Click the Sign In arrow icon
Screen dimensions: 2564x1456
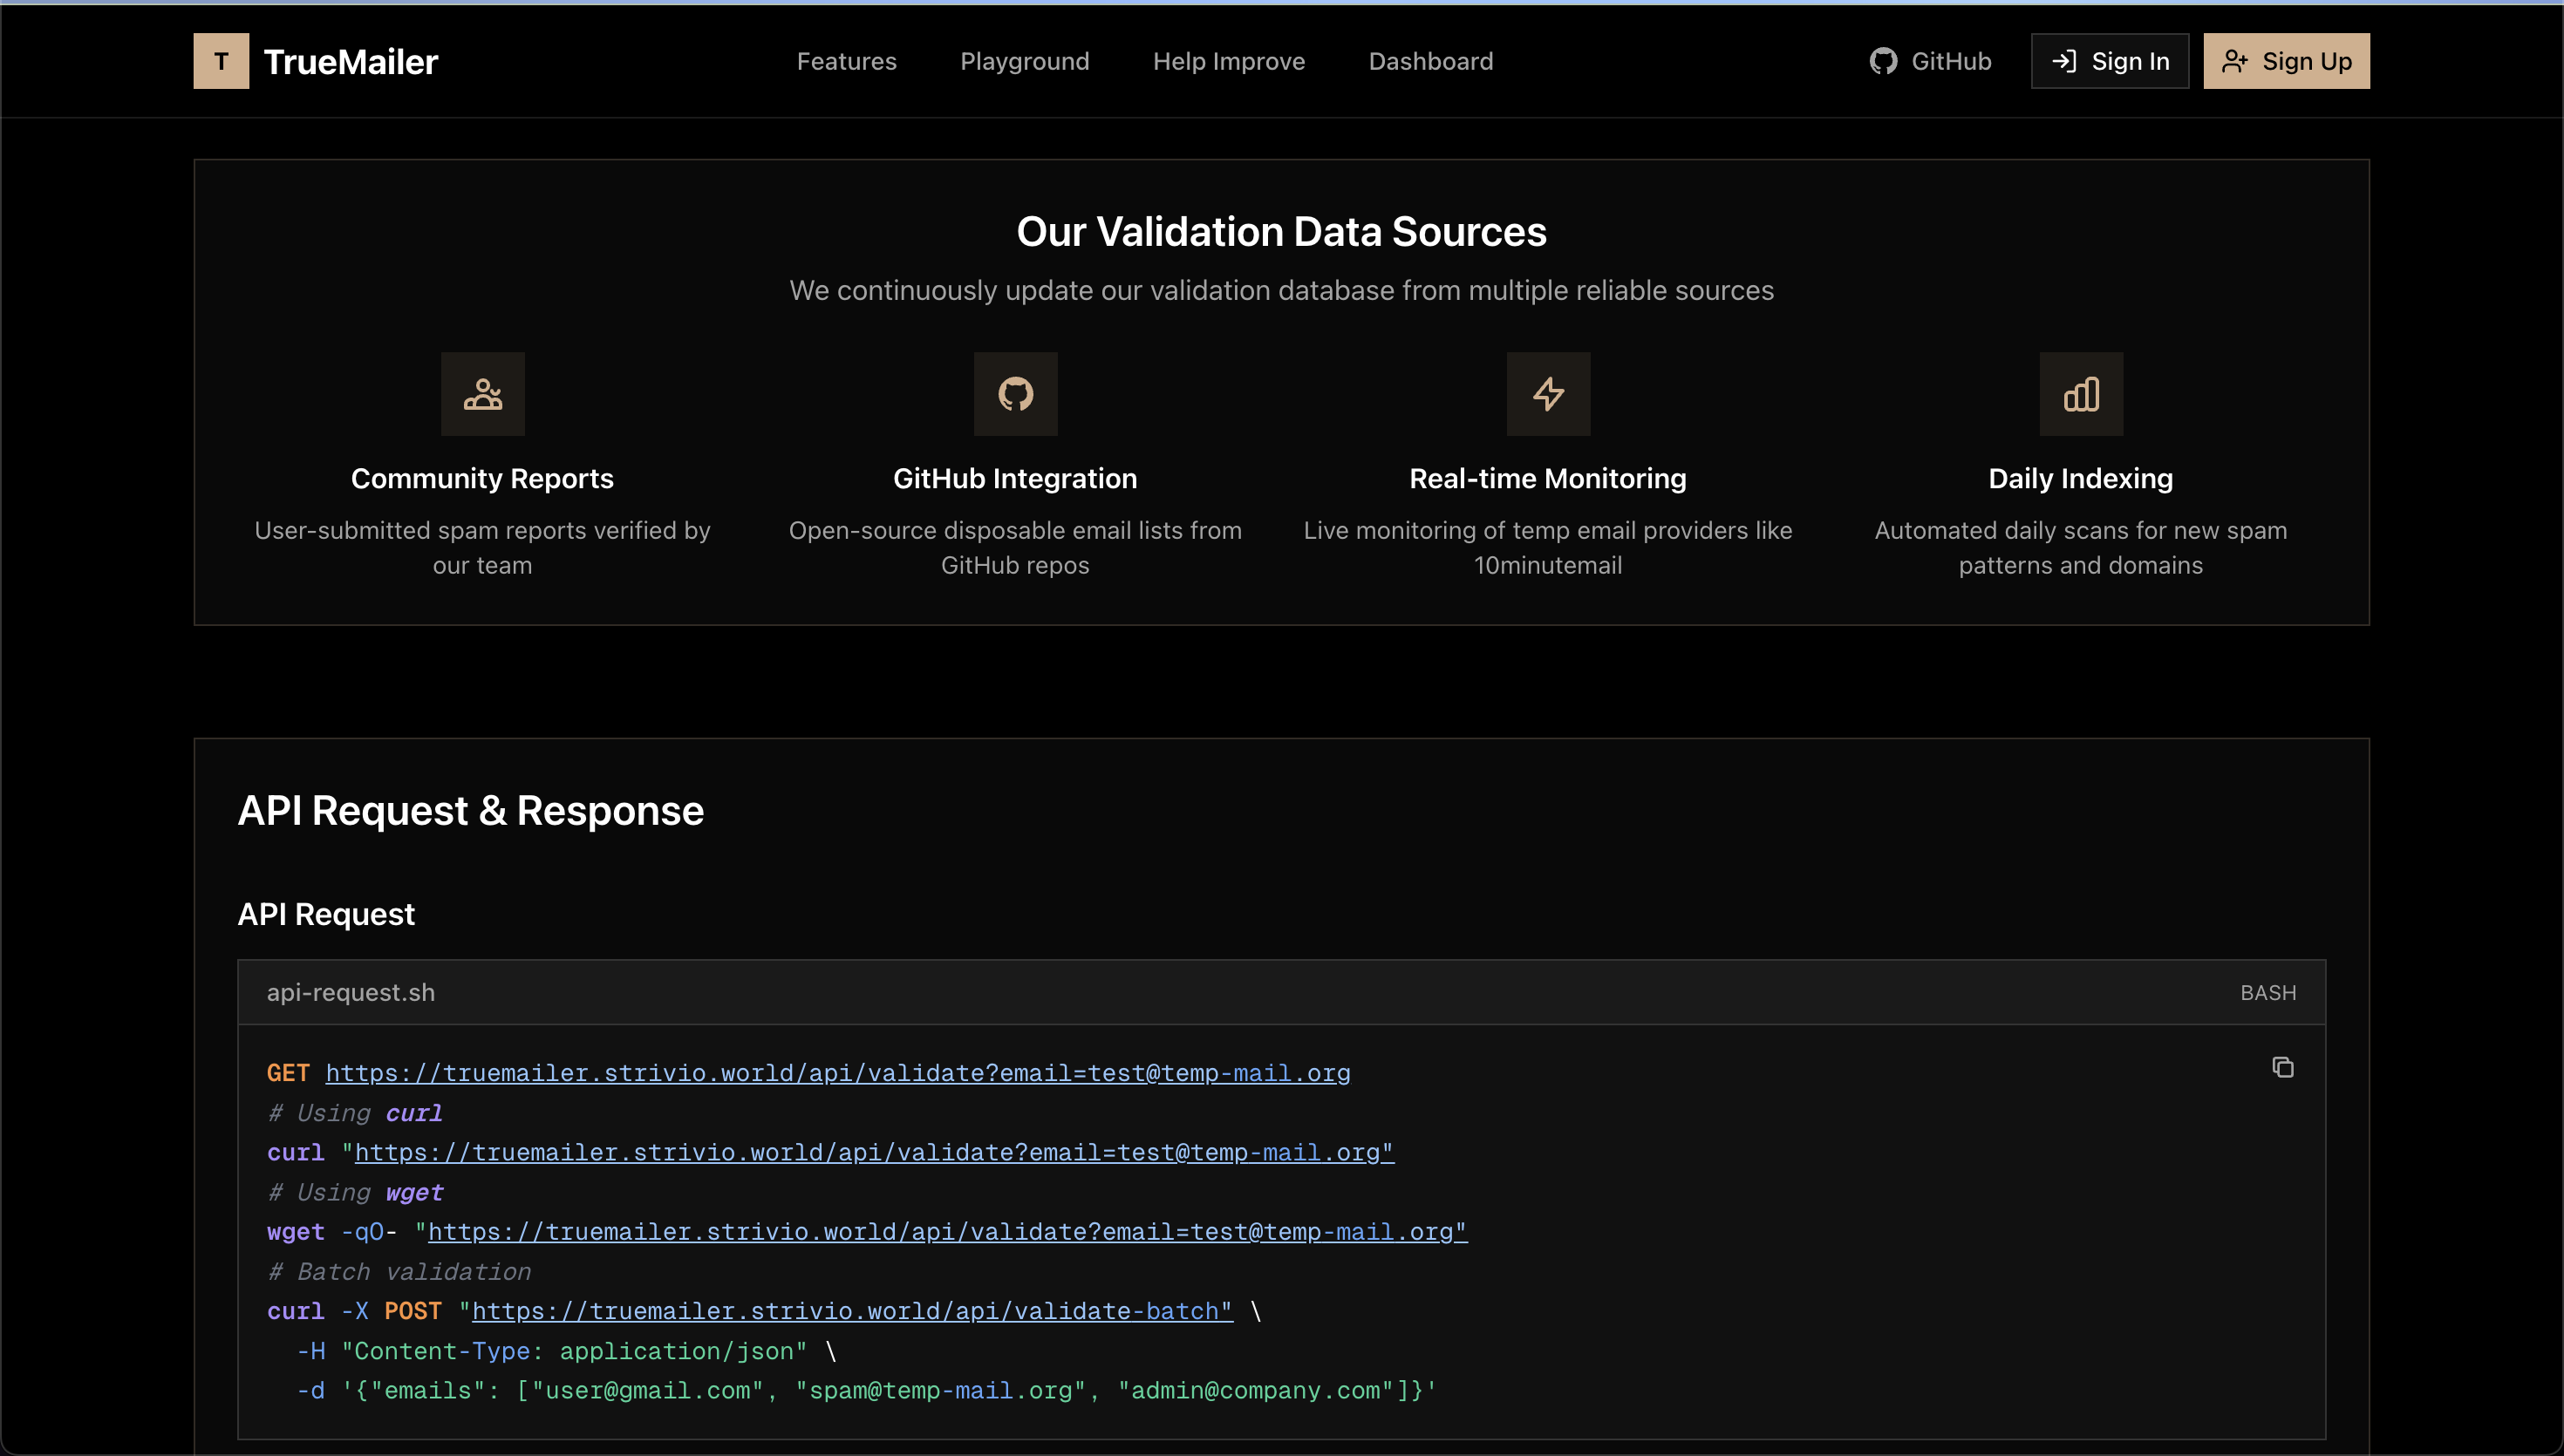[x=2064, y=61]
